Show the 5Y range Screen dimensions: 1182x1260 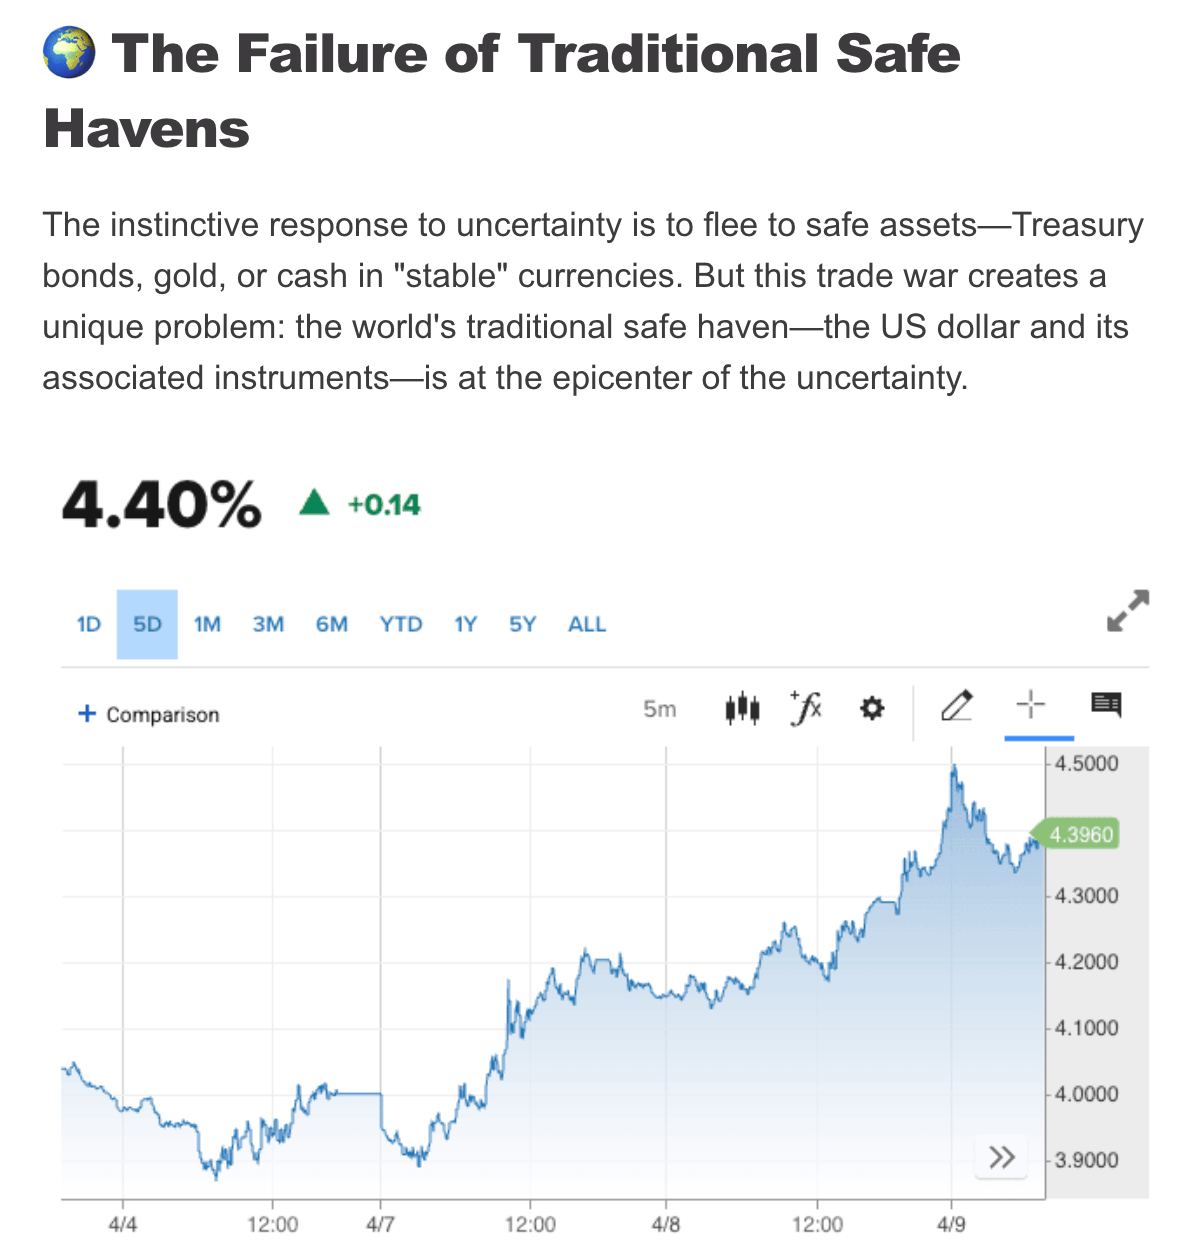523,624
